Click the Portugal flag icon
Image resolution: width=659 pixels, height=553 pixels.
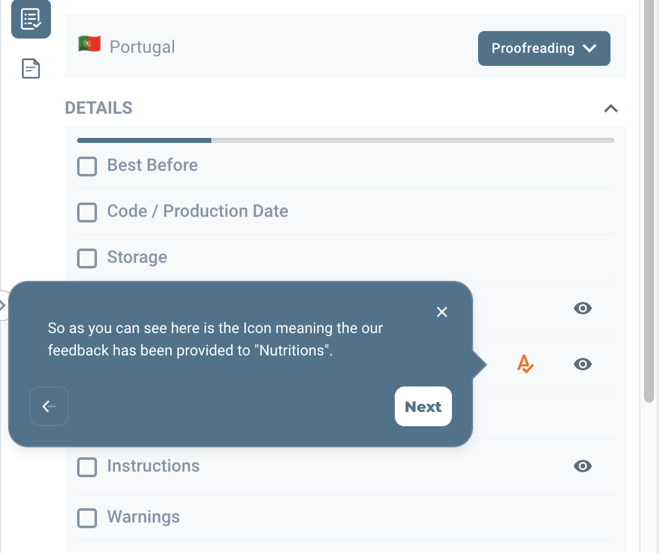[x=90, y=45]
